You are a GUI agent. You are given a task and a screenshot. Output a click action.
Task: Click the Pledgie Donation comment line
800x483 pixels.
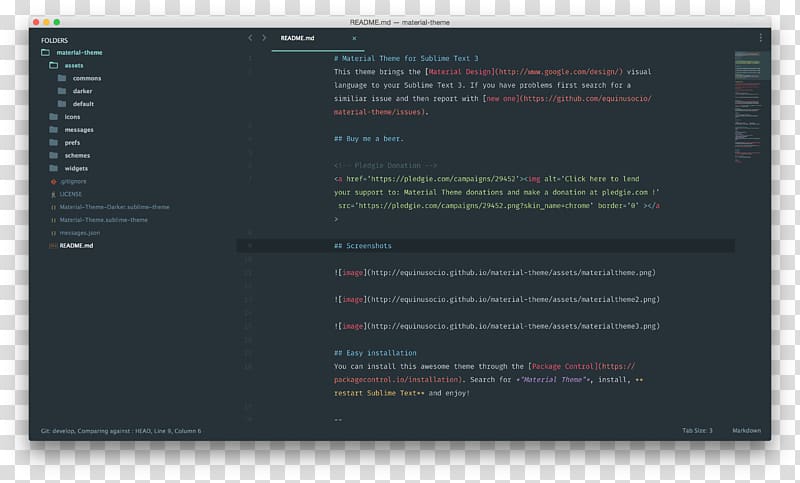[385, 165]
